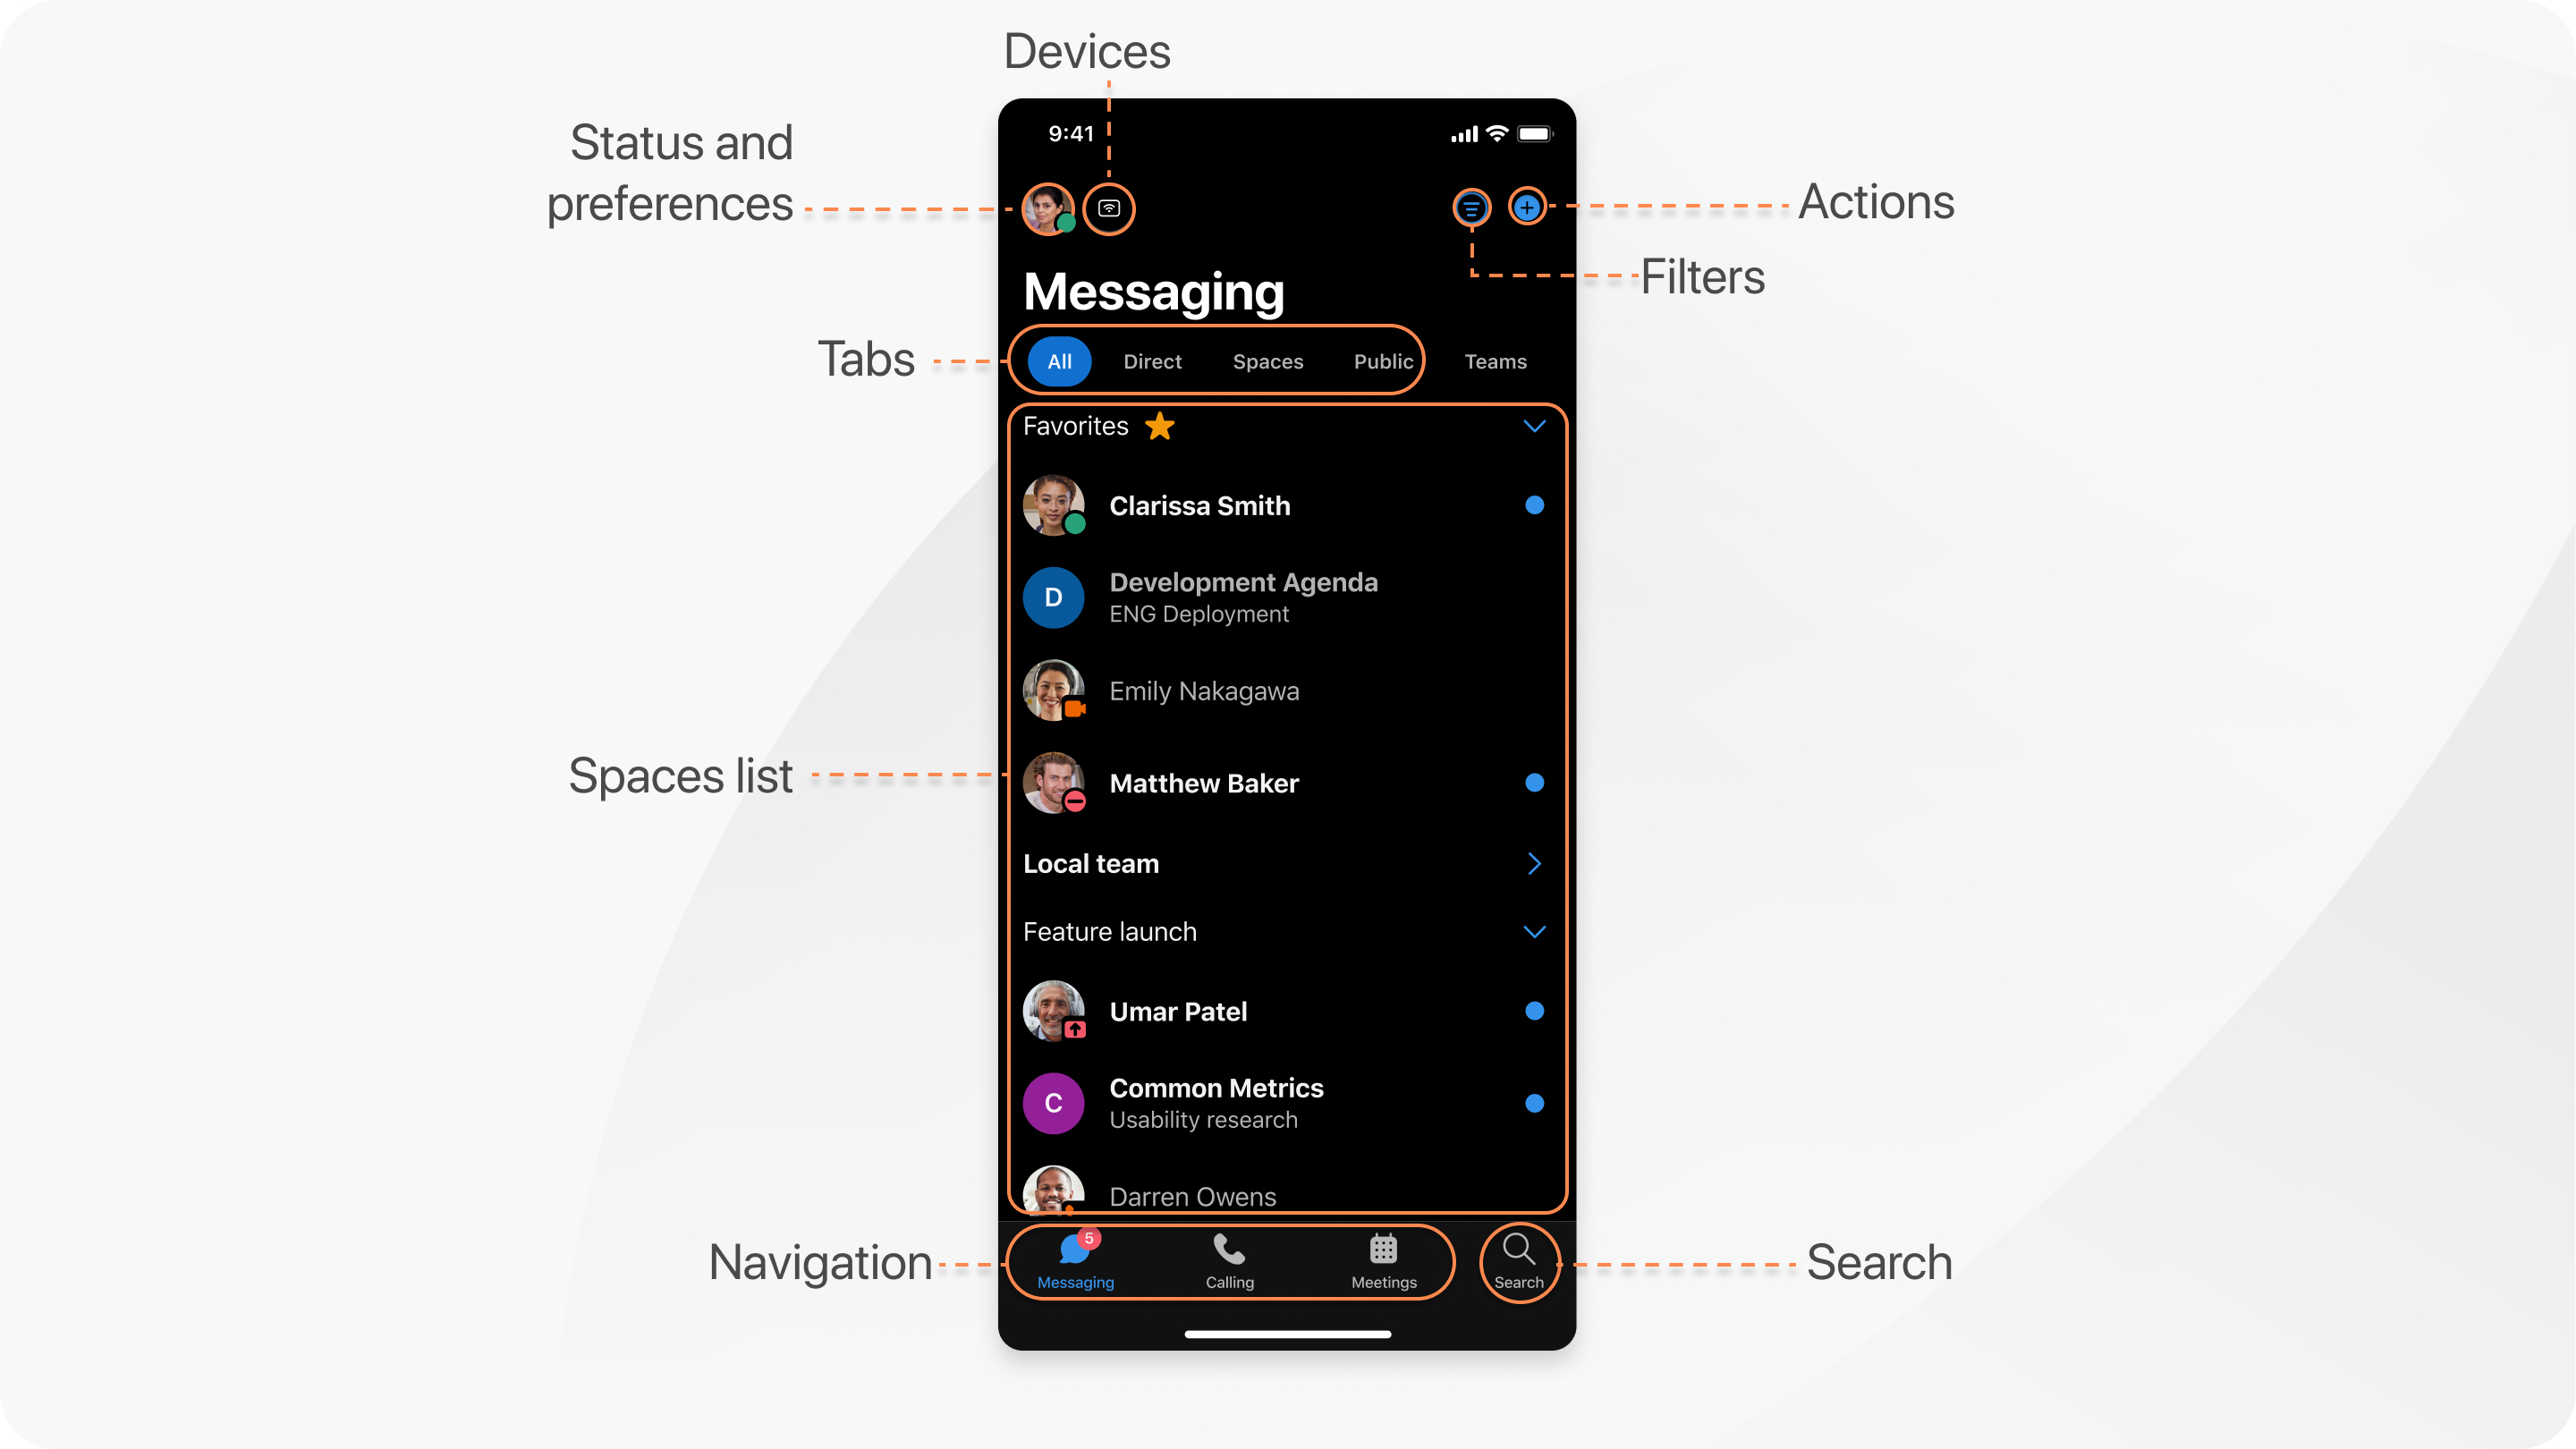
Task: Toggle unread indicator for Matthew Baker
Action: (1530, 782)
